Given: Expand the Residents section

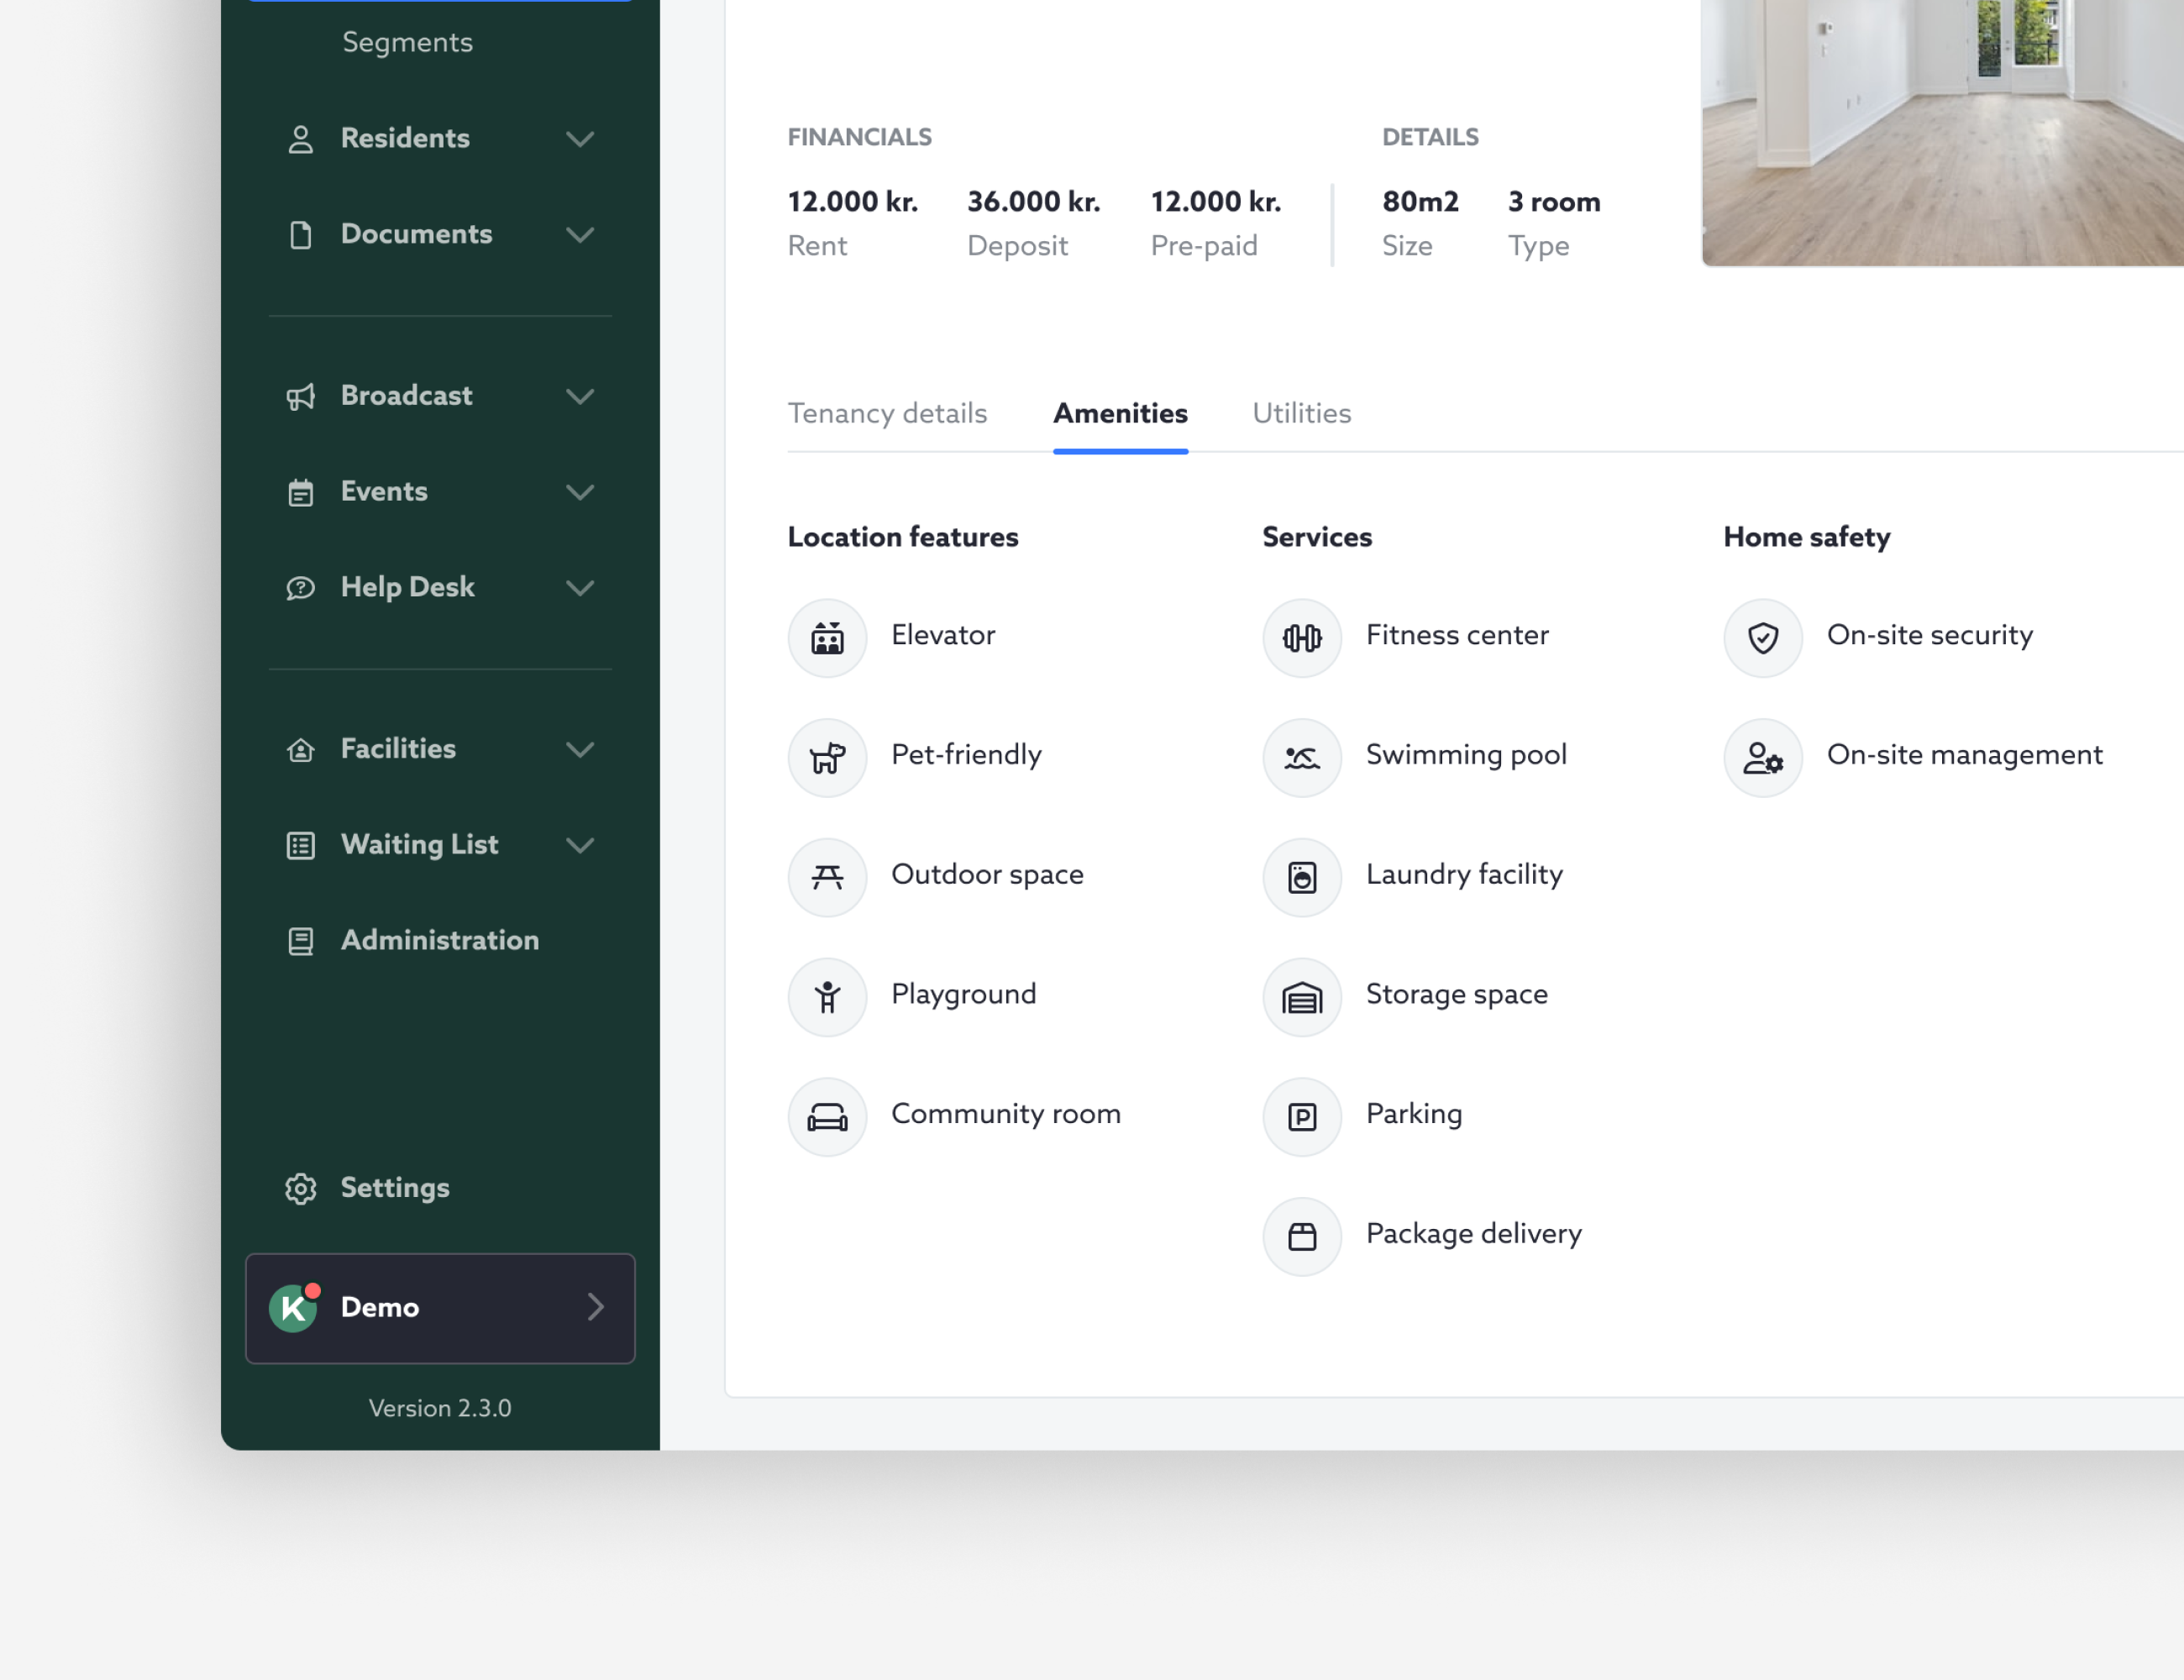Looking at the screenshot, I should (581, 139).
